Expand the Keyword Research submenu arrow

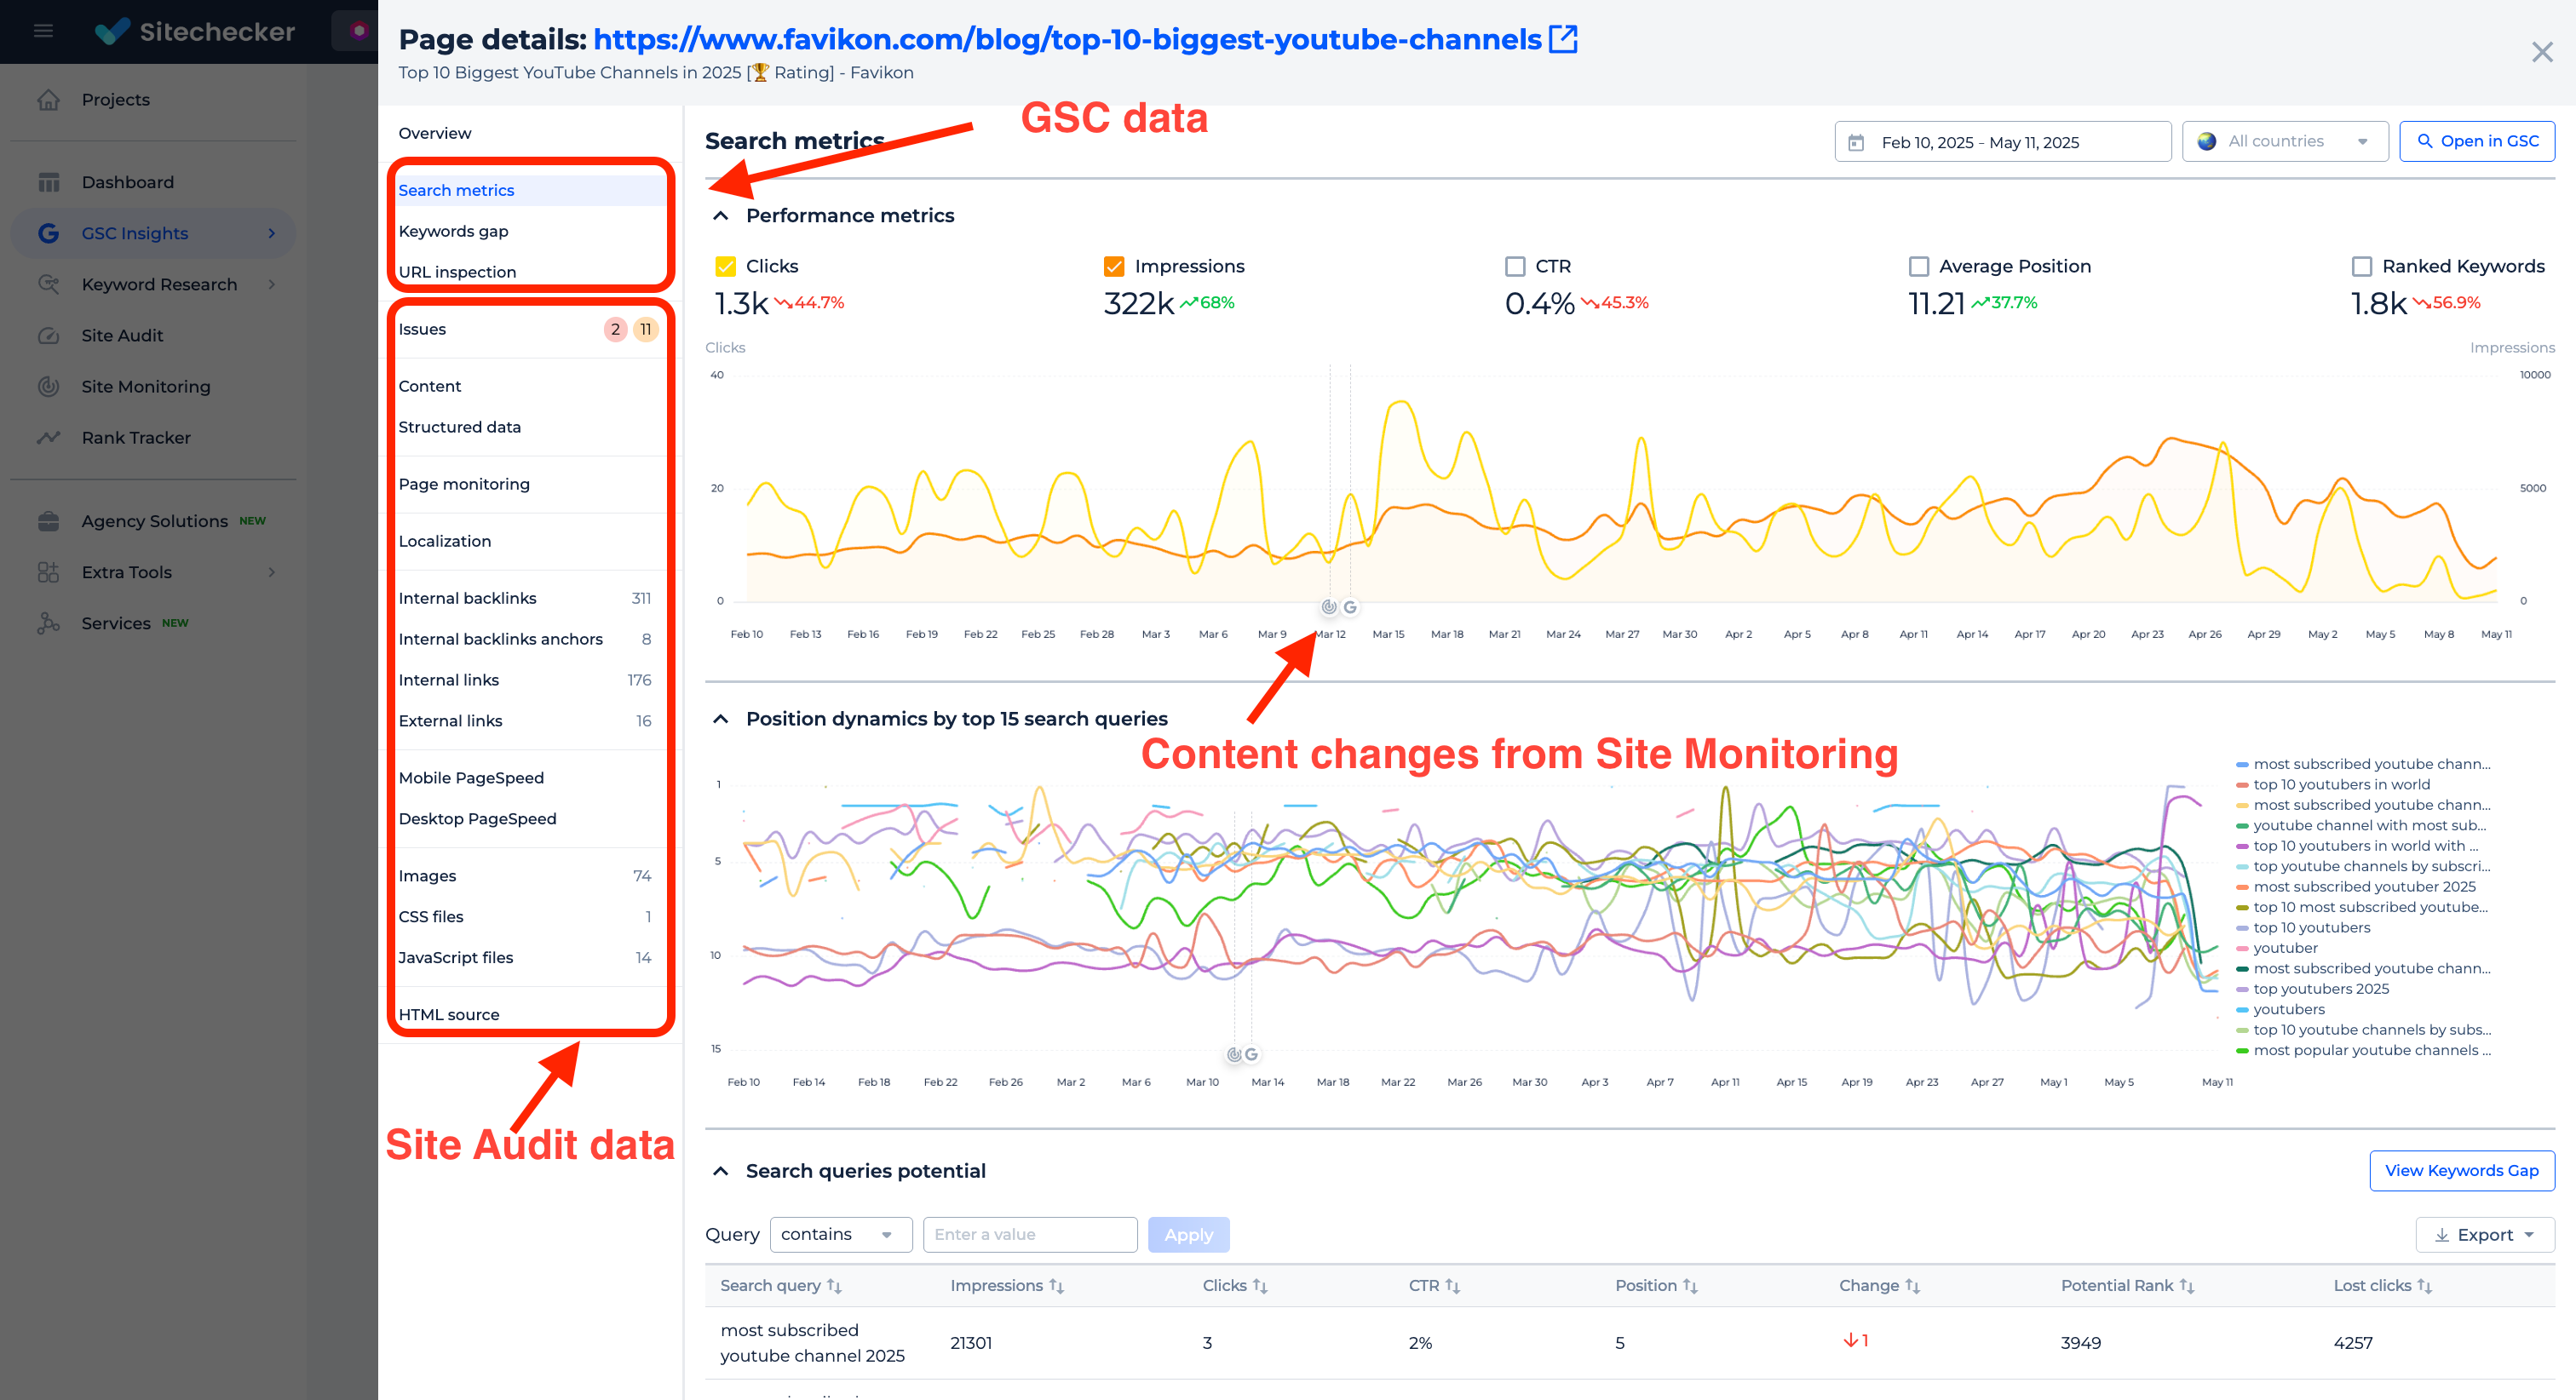tap(271, 284)
